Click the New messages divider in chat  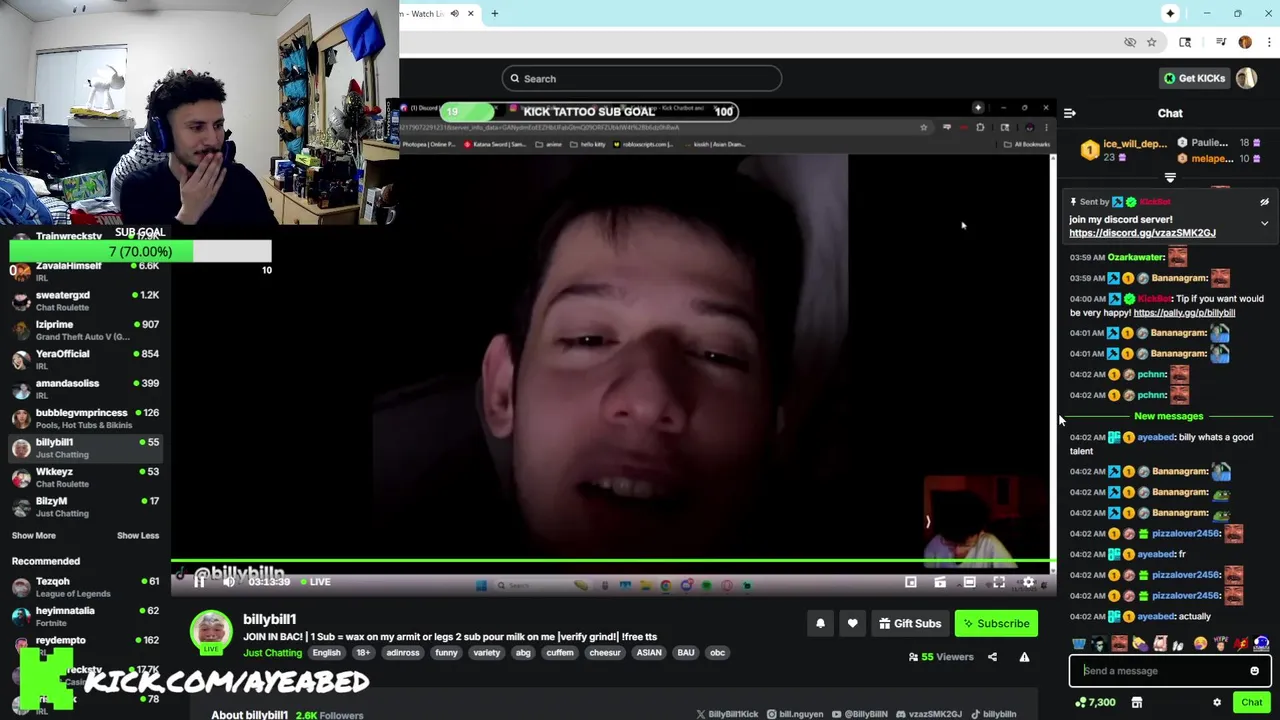click(x=1168, y=416)
